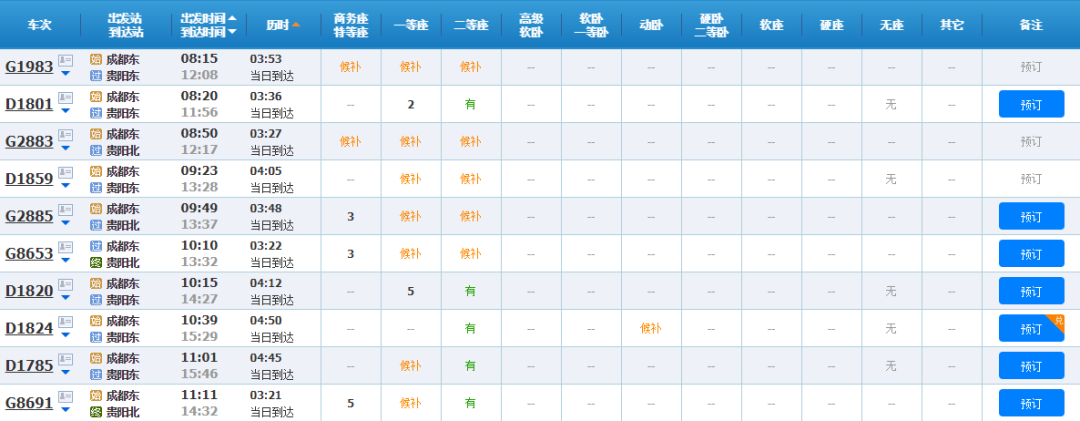The height and width of the screenshot is (421, 1080).
Task: Click D1820 一等座 count 5
Action: point(411,291)
